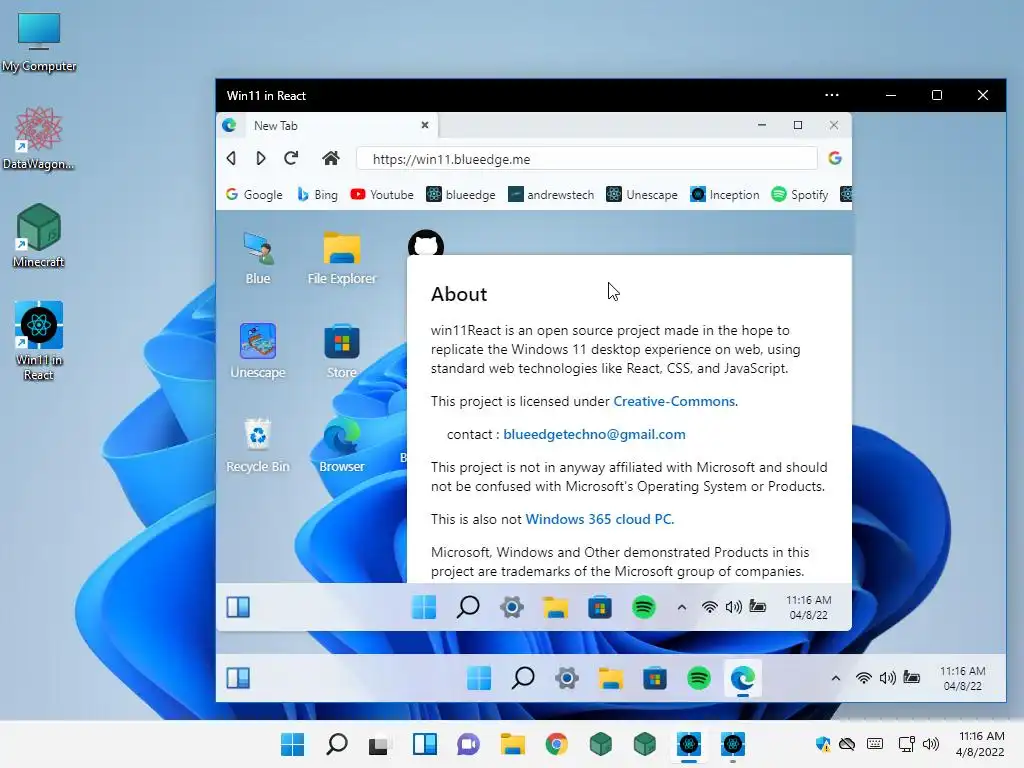The image size is (1024, 768).
Task: Open the Google bookmark
Action: pos(254,195)
